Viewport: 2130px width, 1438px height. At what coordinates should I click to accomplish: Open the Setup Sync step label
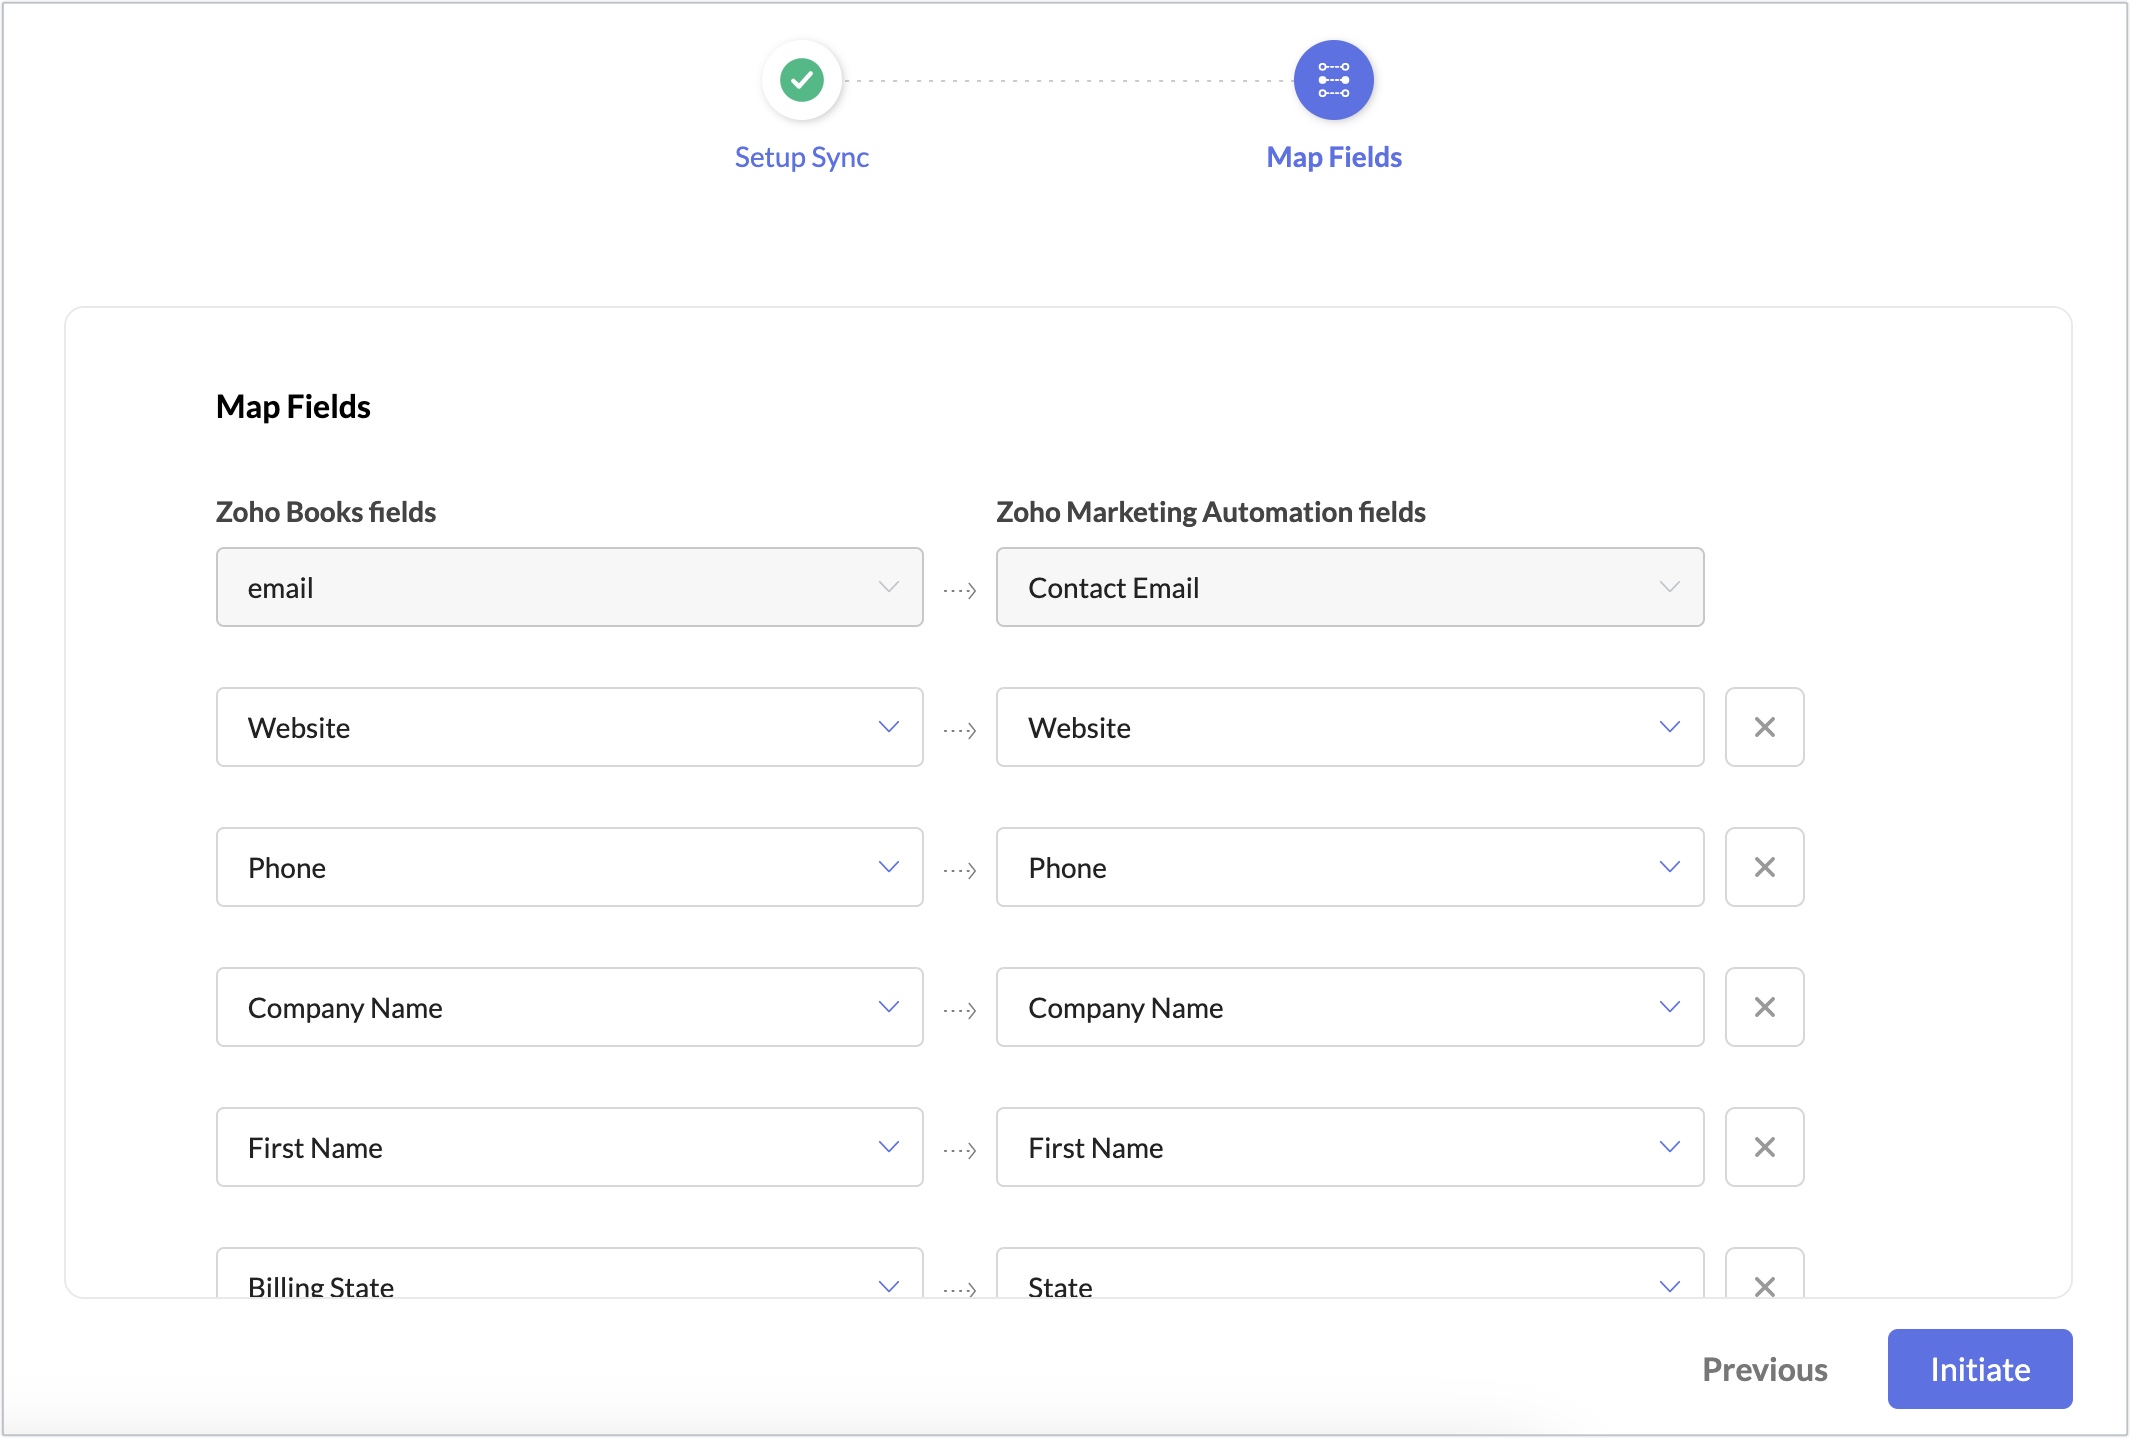point(801,157)
